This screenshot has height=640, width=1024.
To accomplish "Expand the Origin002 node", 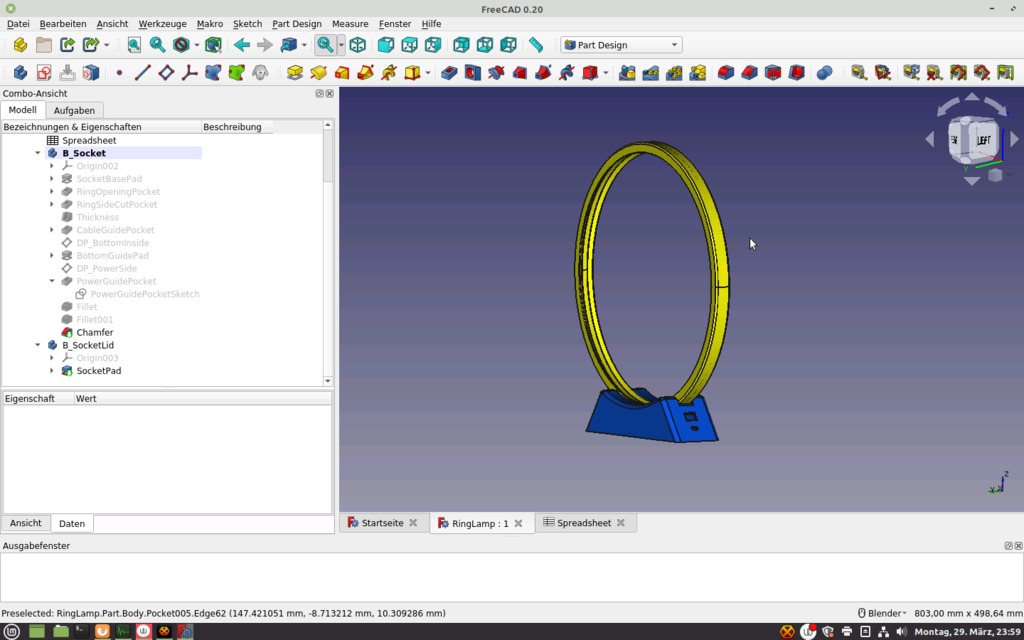I will point(53,166).
